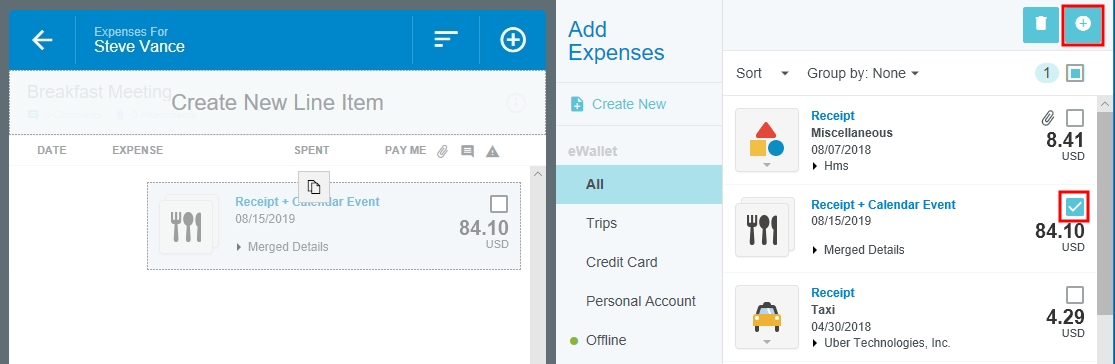Screen dimensions: 1115x364
Task: Click Create New in Add Expenses
Action: coord(618,105)
